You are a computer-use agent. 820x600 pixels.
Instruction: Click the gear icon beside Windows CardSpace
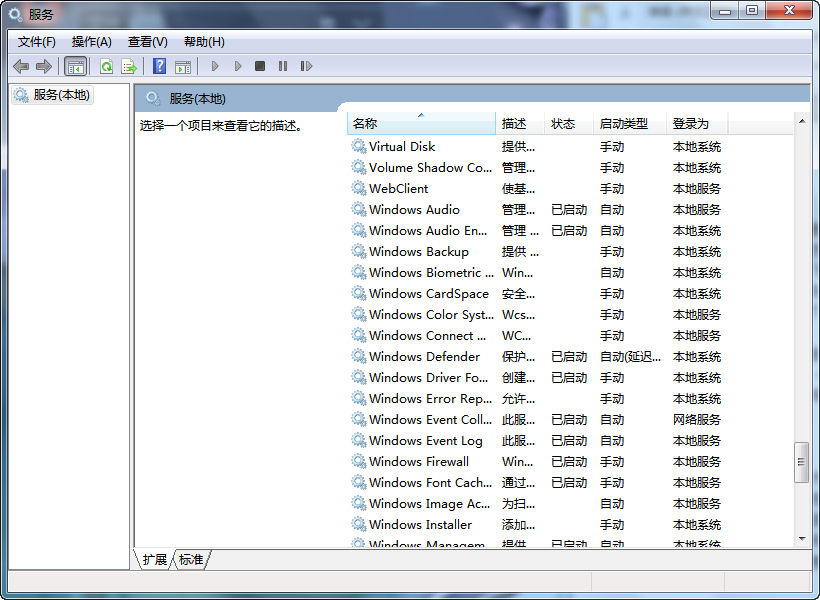tap(358, 293)
